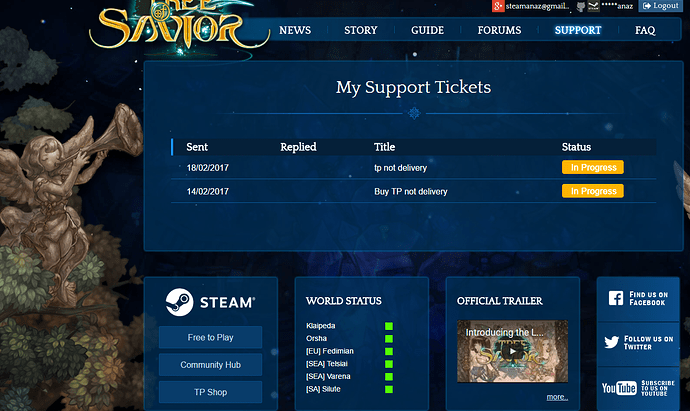Image resolution: width=690 pixels, height=411 pixels.
Task: Open the 'tp not delivery' ticket
Action: coord(400,168)
